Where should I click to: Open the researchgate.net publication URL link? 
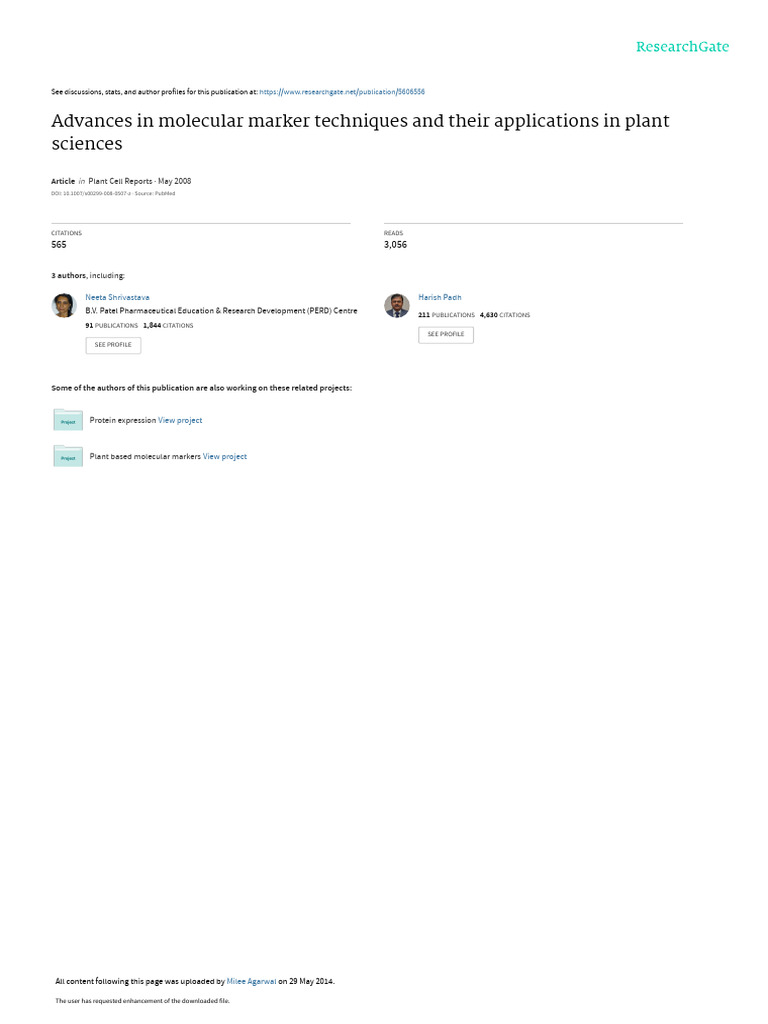342,92
